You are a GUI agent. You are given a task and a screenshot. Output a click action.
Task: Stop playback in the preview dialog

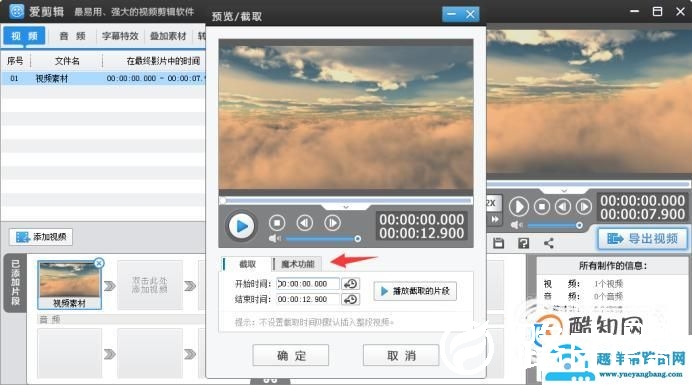277,223
